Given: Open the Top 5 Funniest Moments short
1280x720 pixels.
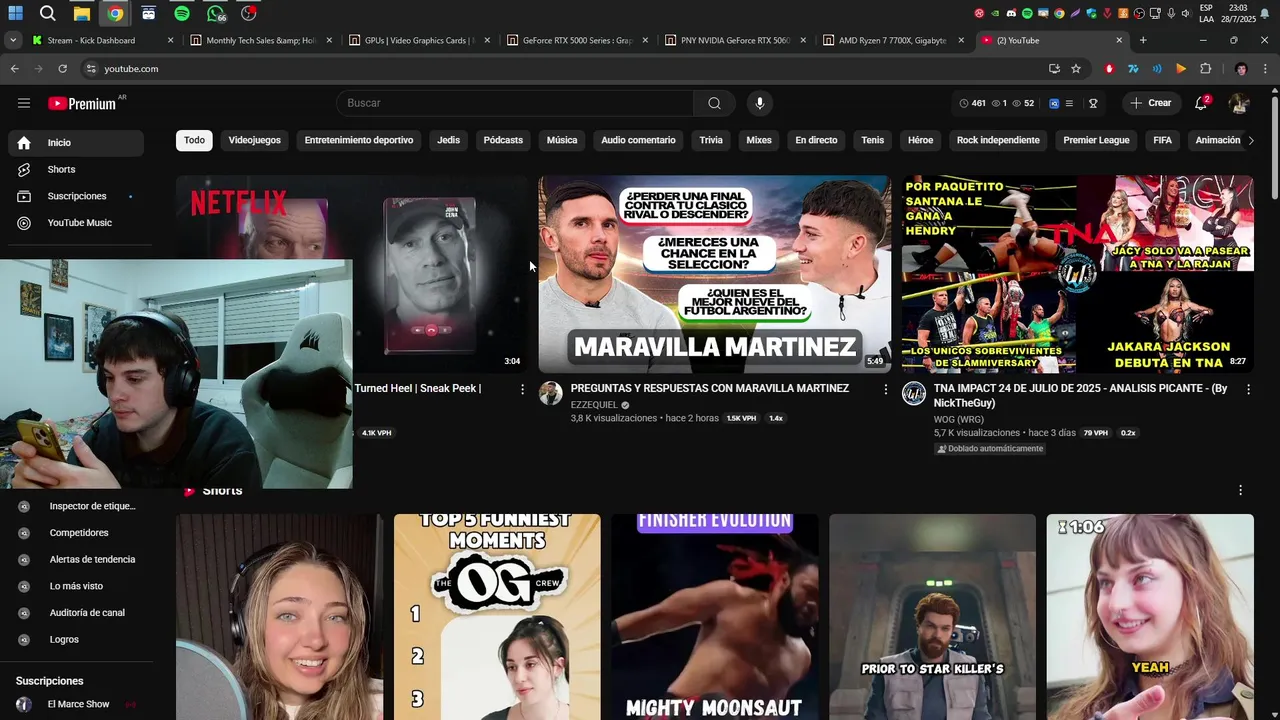Looking at the screenshot, I should (x=497, y=616).
